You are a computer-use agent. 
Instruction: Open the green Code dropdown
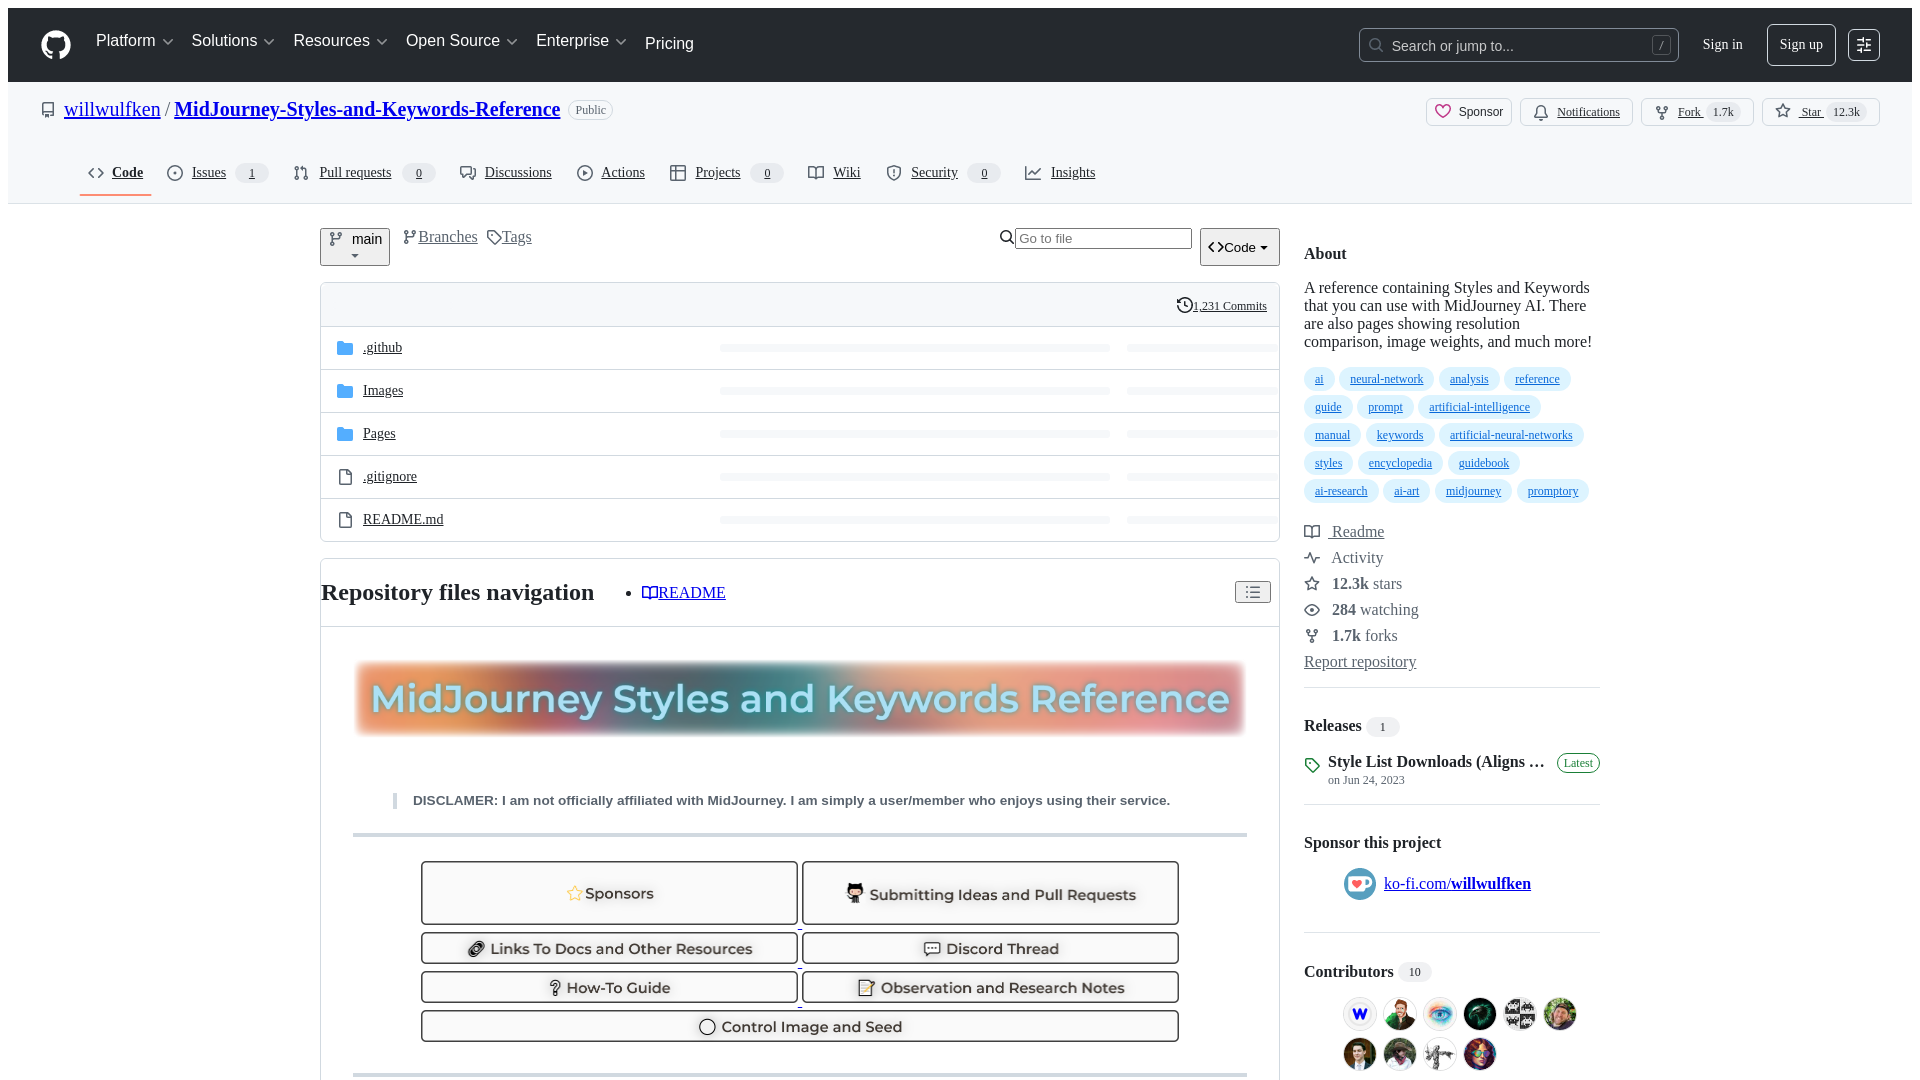point(1239,247)
